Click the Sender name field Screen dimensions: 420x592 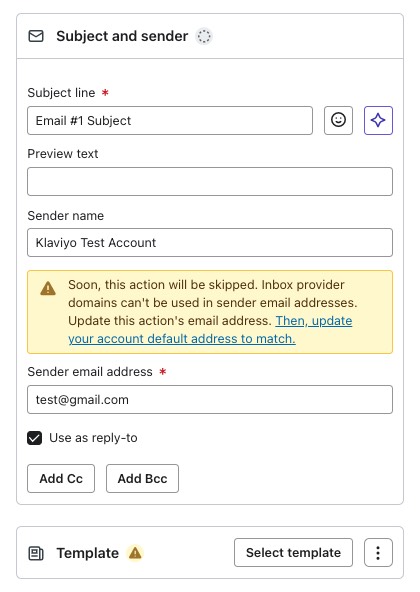point(210,242)
